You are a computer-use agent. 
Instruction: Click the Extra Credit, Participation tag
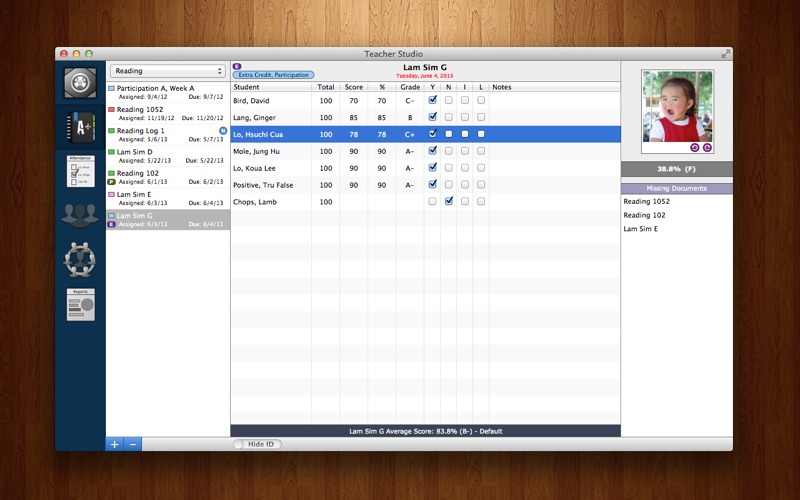pos(273,75)
